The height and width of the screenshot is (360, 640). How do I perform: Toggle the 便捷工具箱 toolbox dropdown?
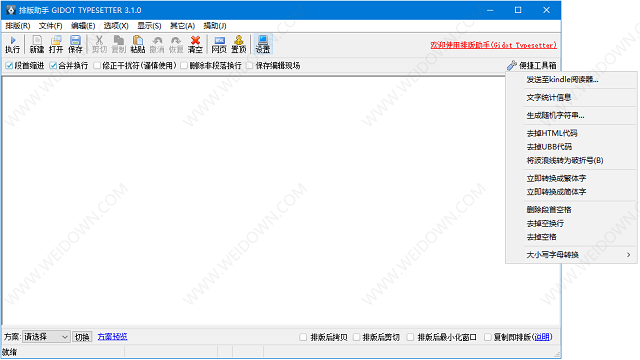click(x=532, y=65)
